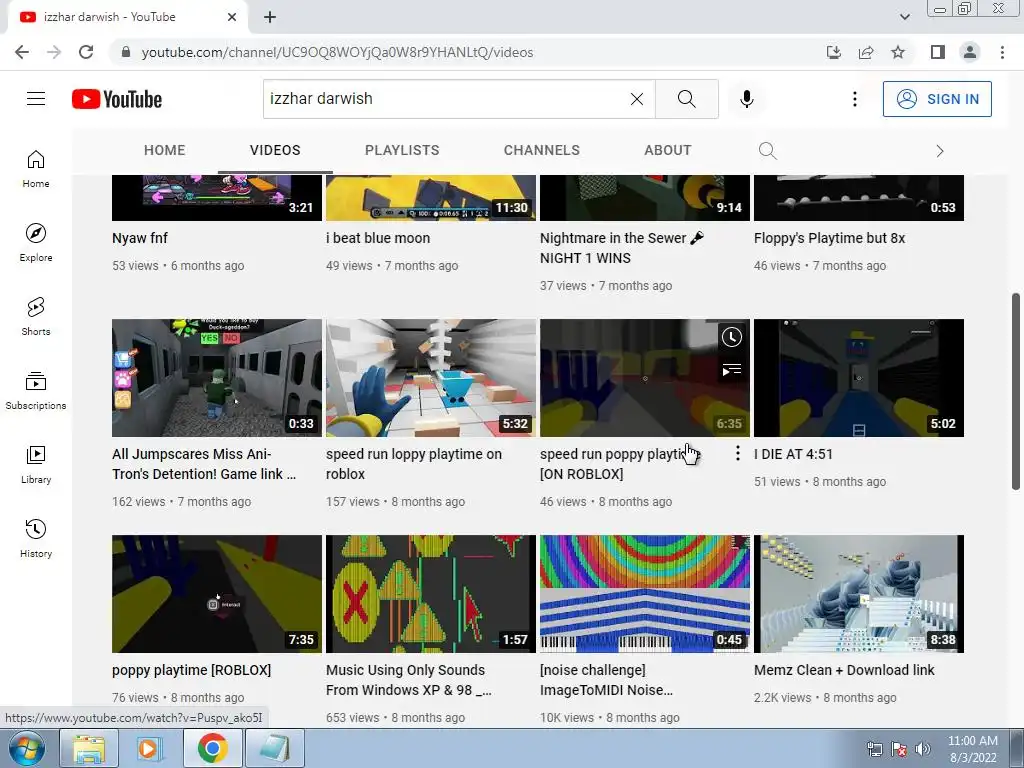
Task: Open Chrome three-dot menu
Action: pyautogui.click(x=1002, y=52)
